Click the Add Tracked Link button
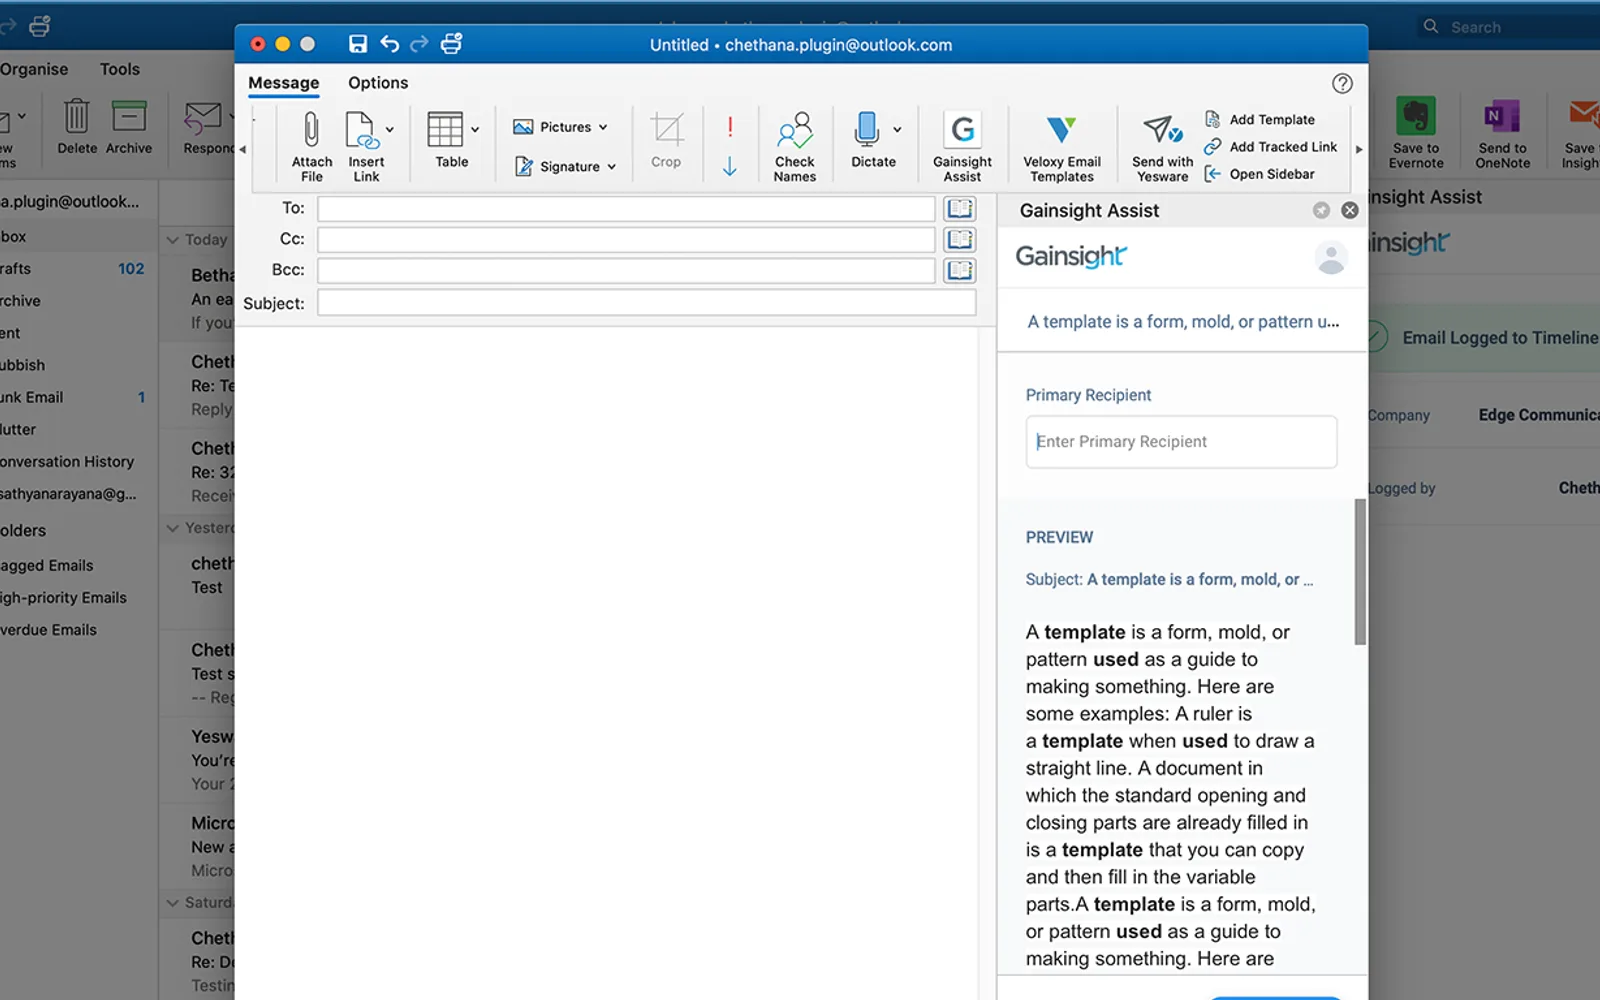 [x=1271, y=147]
